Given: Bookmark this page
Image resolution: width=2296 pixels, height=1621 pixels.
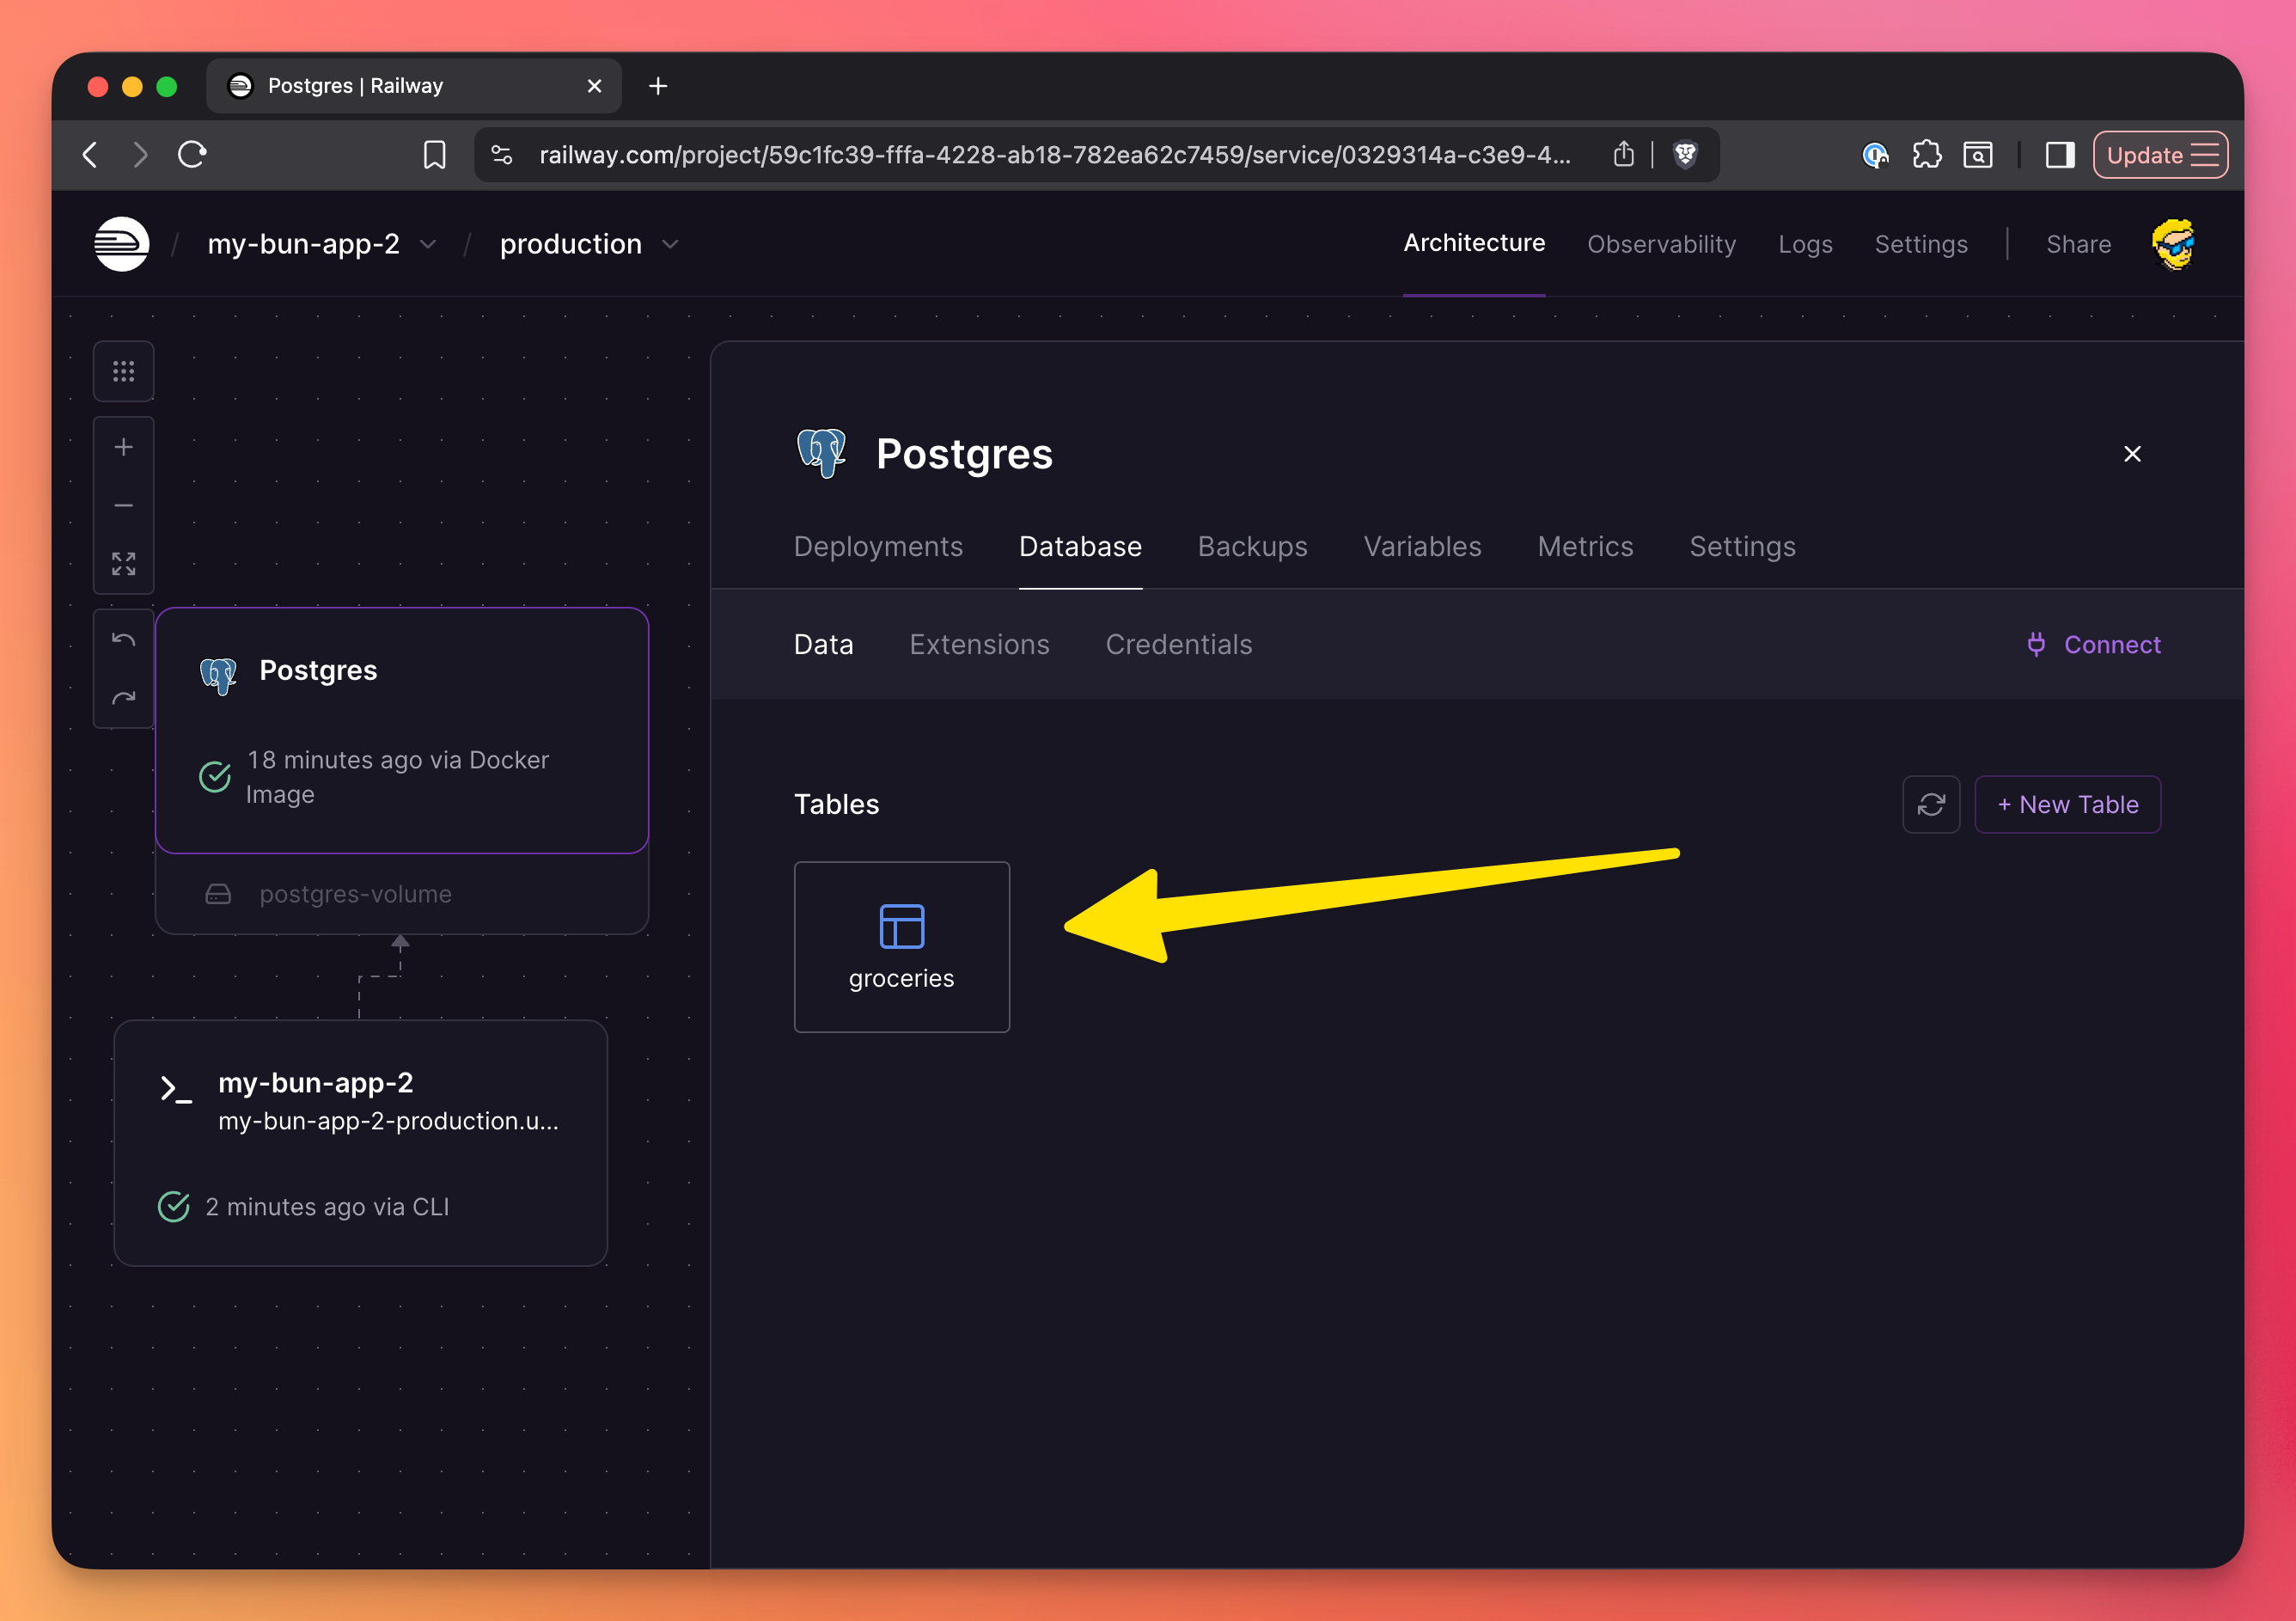Looking at the screenshot, I should click(x=434, y=155).
